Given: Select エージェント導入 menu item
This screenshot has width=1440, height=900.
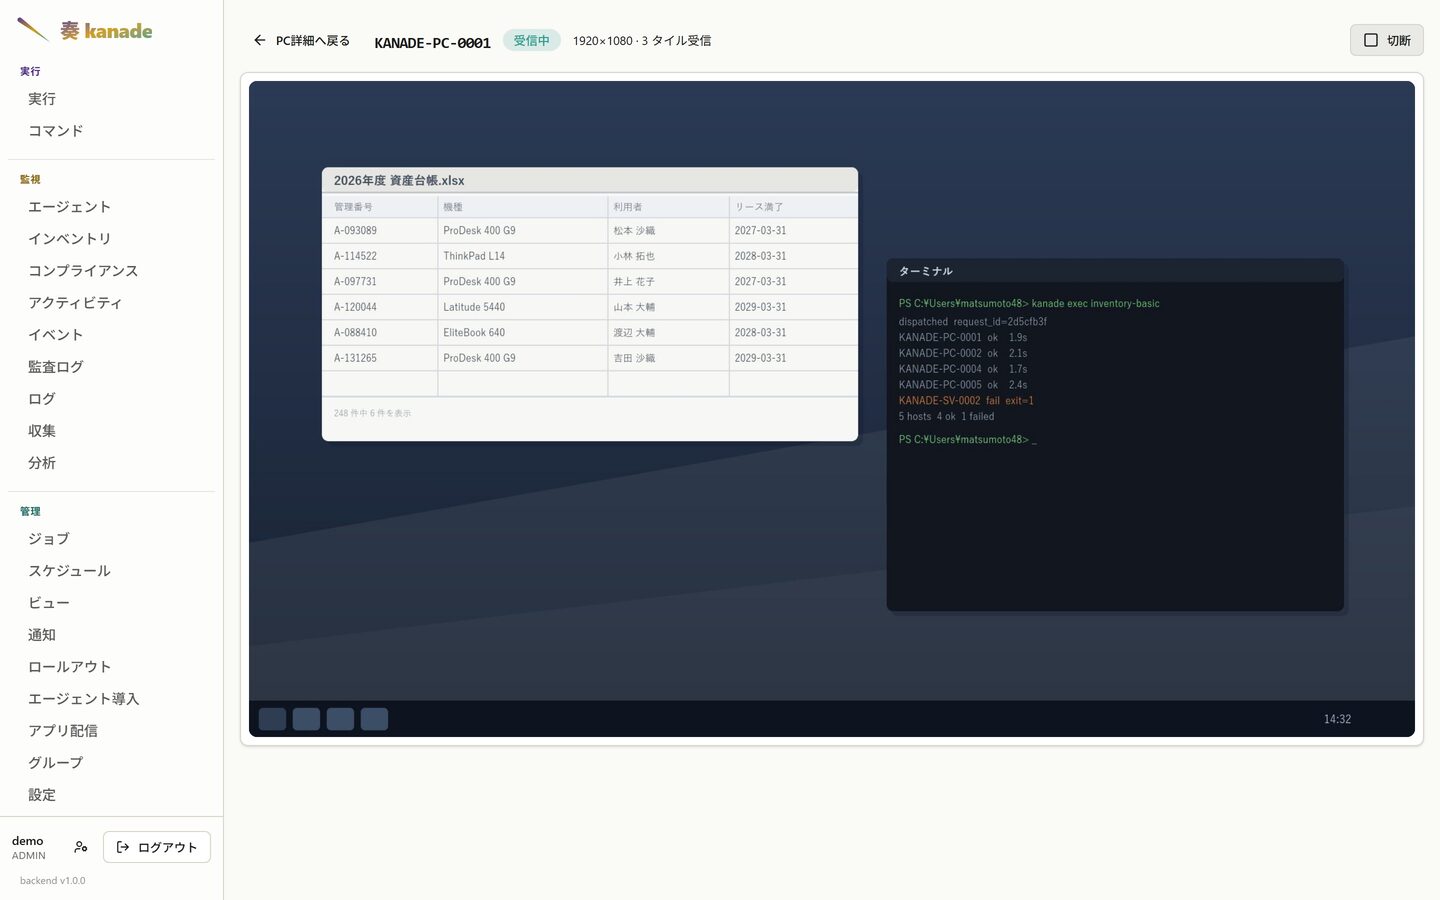Looking at the screenshot, I should pyautogui.click(x=111, y=699).
